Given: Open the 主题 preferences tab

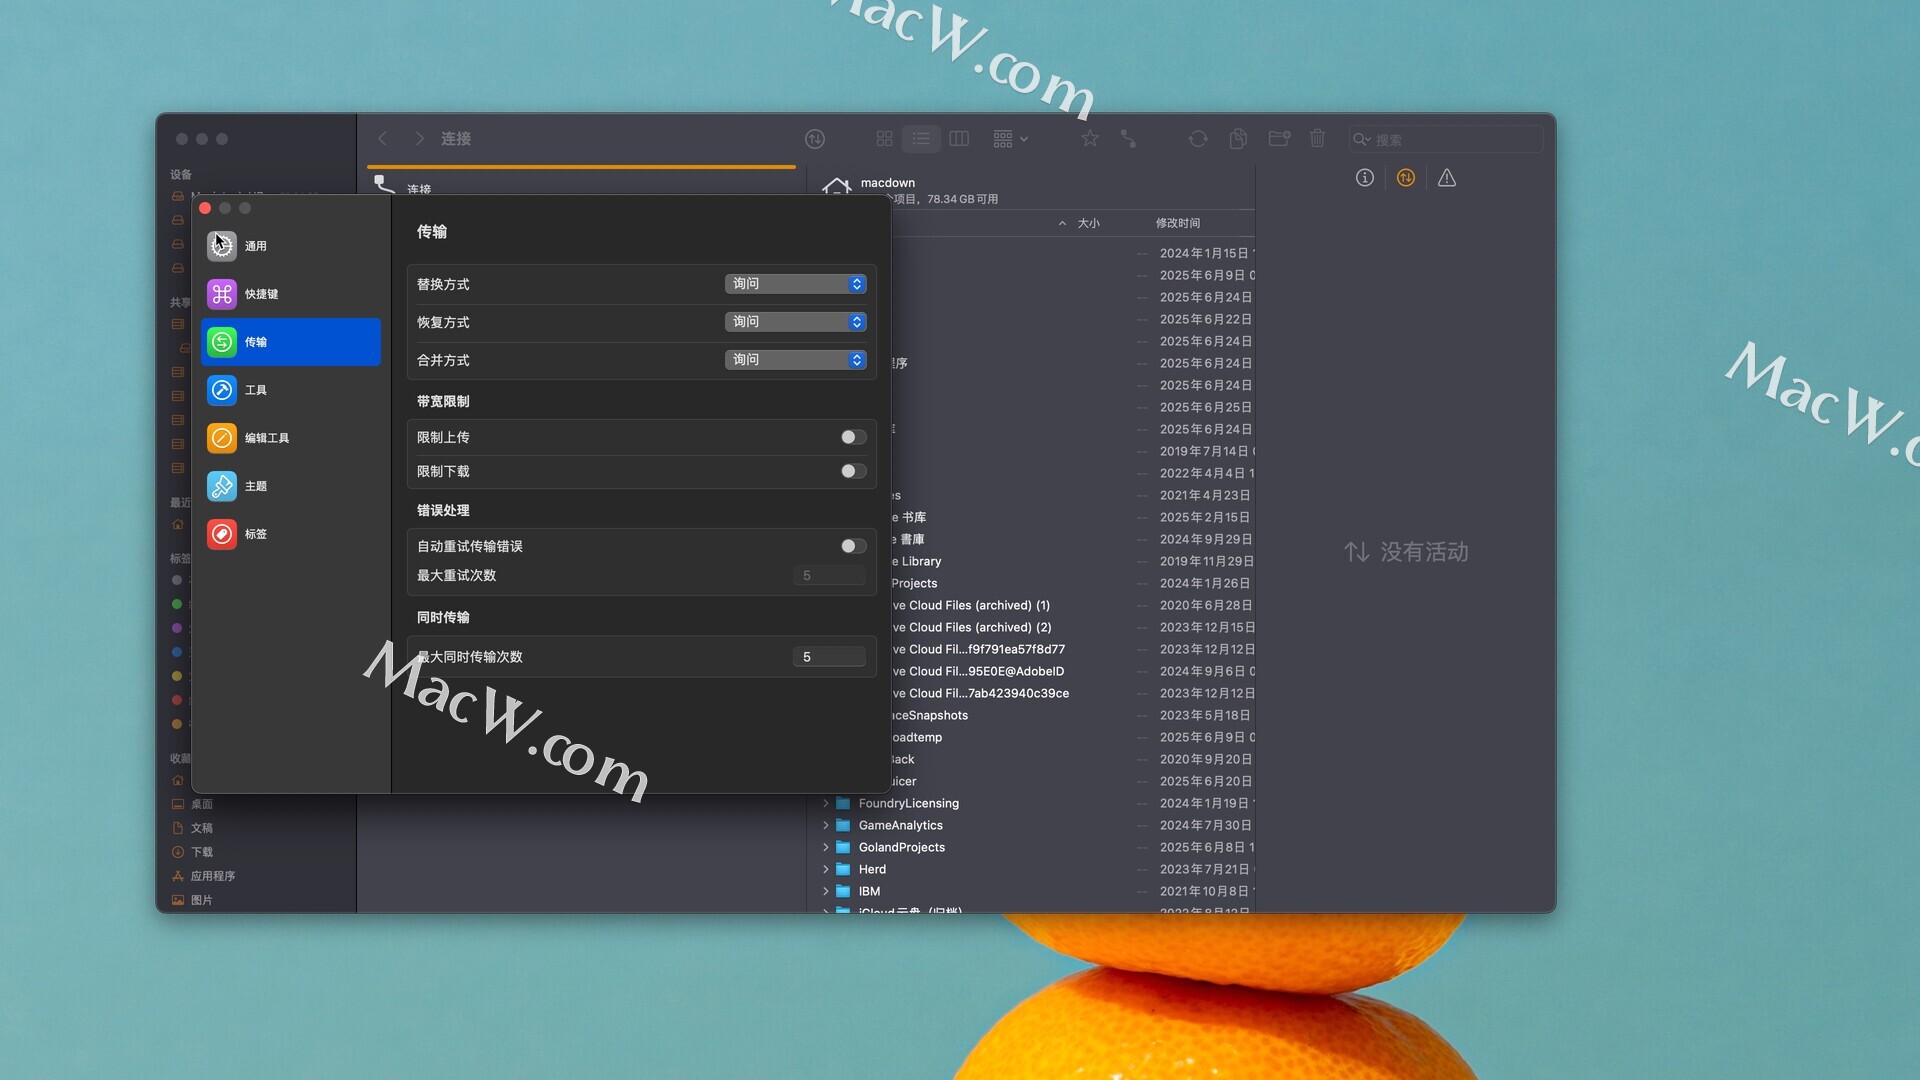Looking at the screenshot, I should click(x=291, y=486).
